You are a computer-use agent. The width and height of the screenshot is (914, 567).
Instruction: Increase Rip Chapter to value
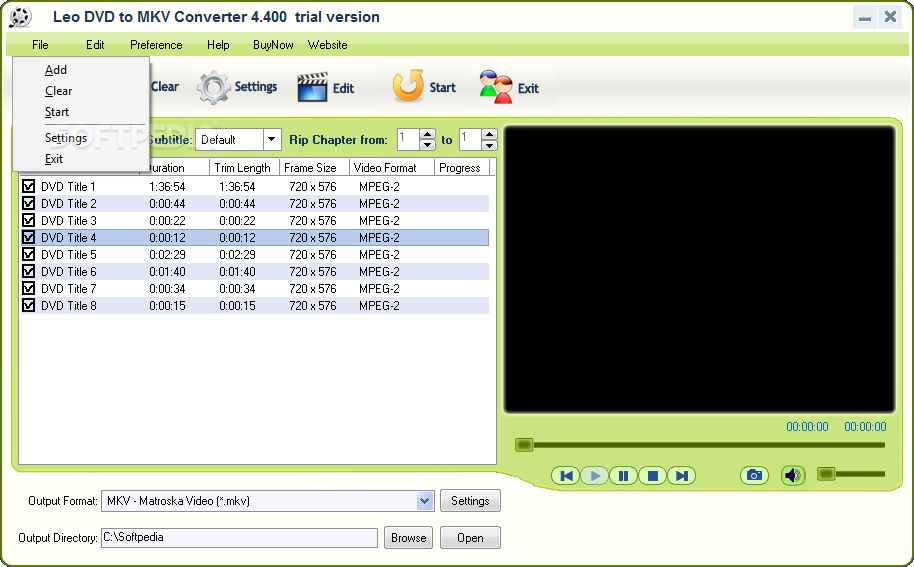[x=489, y=135]
